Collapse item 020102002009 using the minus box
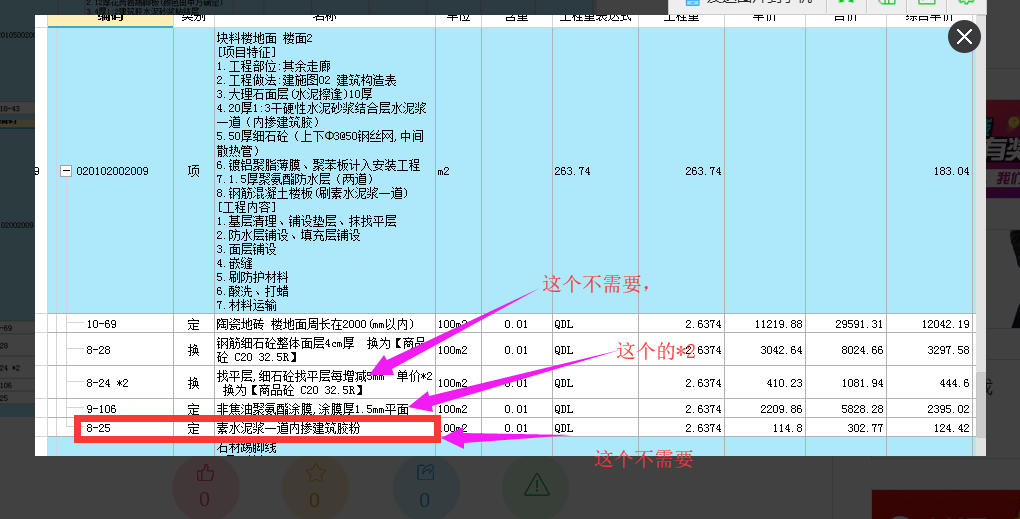 pyautogui.click(x=66, y=171)
